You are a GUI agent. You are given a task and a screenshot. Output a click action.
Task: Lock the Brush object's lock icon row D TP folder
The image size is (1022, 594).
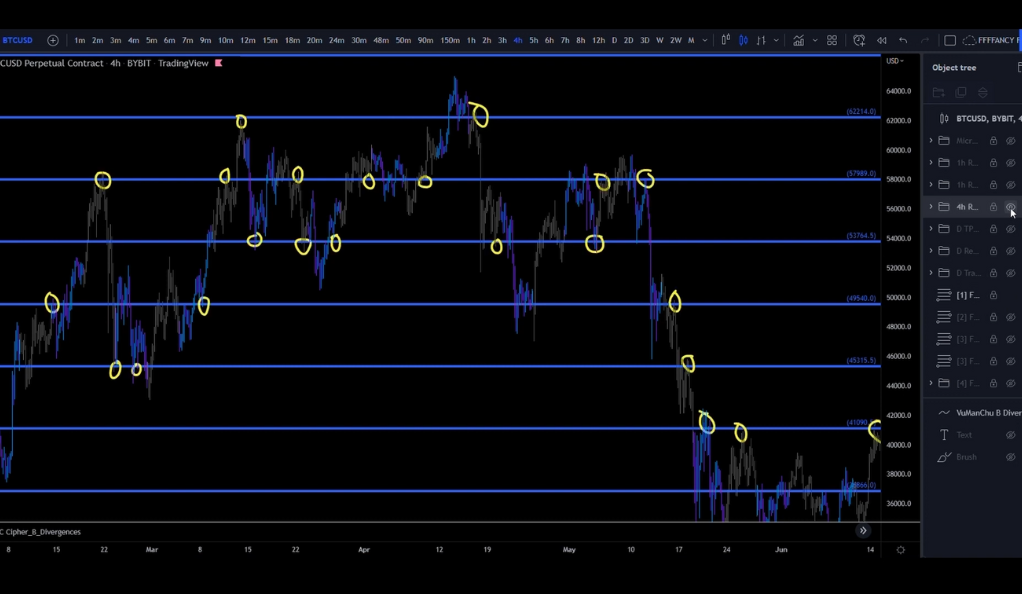993,229
